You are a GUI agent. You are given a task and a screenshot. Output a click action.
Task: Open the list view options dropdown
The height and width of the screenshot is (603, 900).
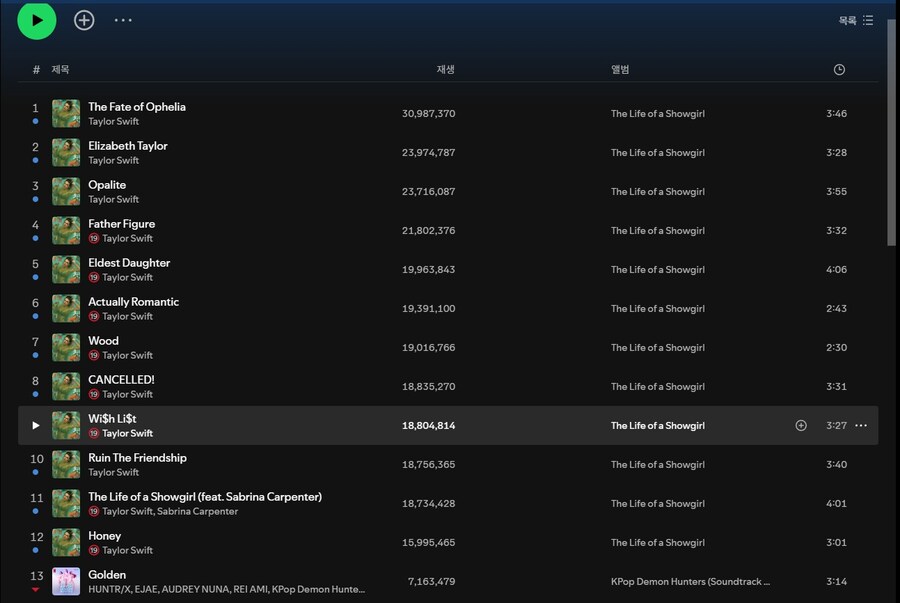(856, 20)
